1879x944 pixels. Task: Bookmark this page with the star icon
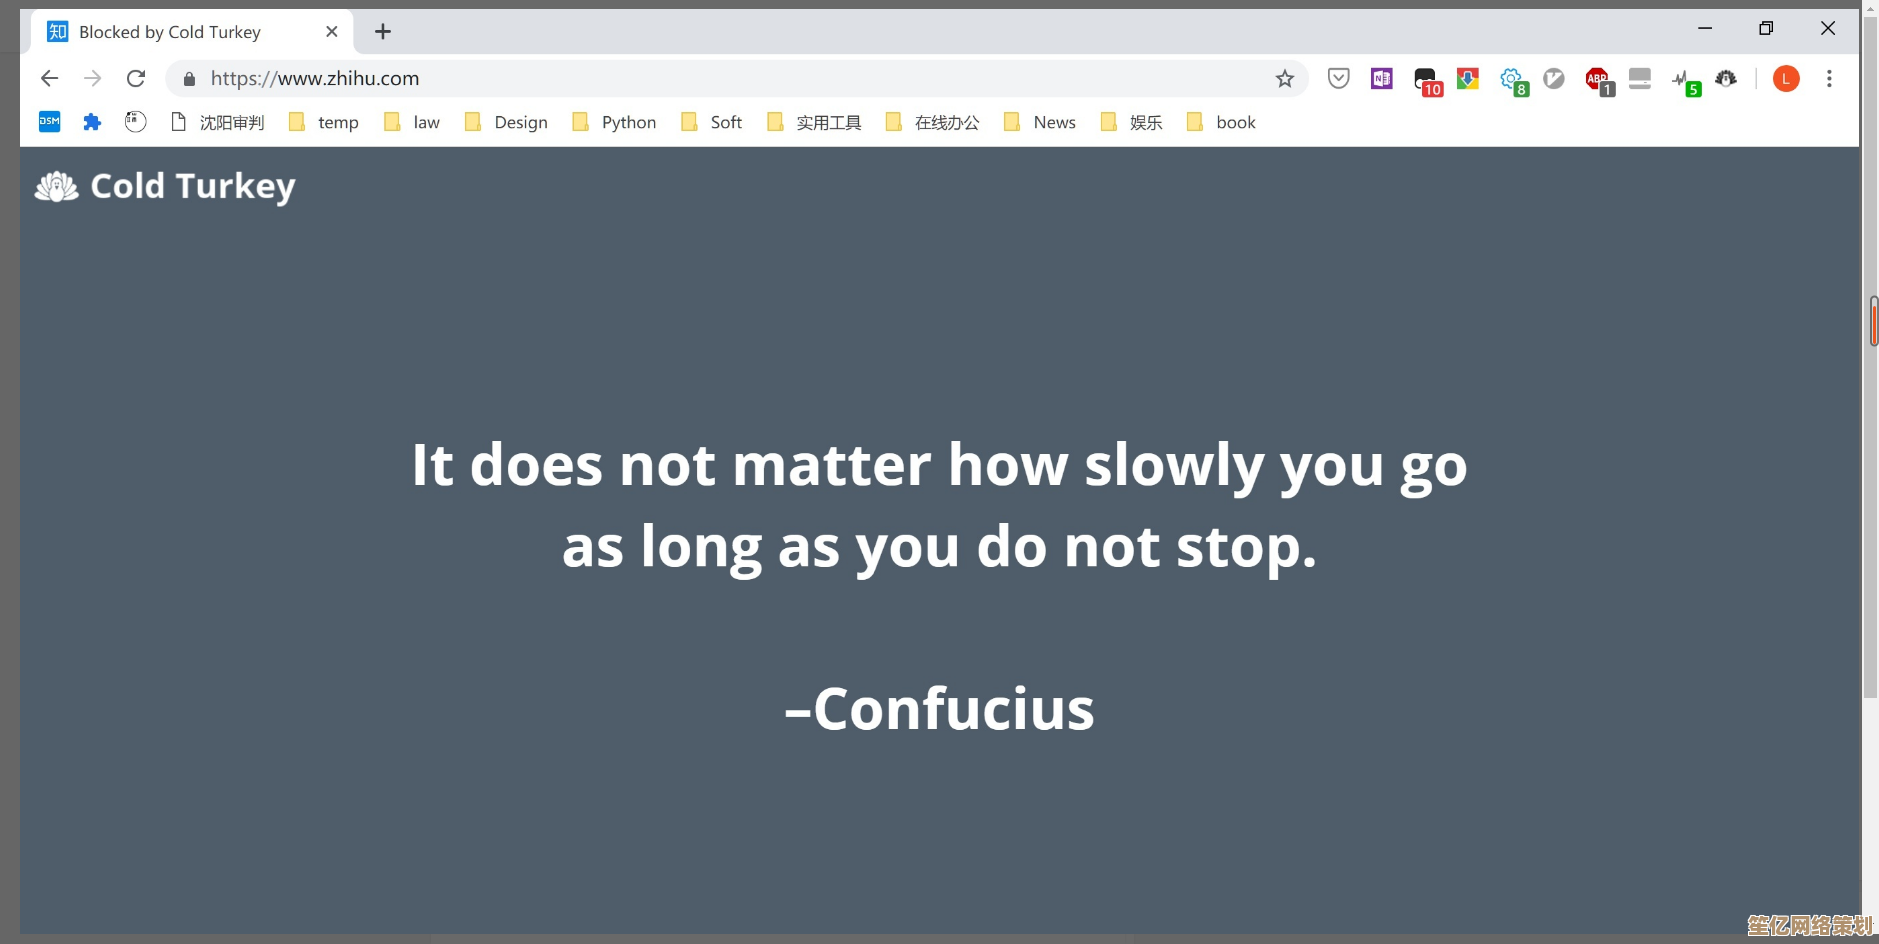pyautogui.click(x=1285, y=79)
